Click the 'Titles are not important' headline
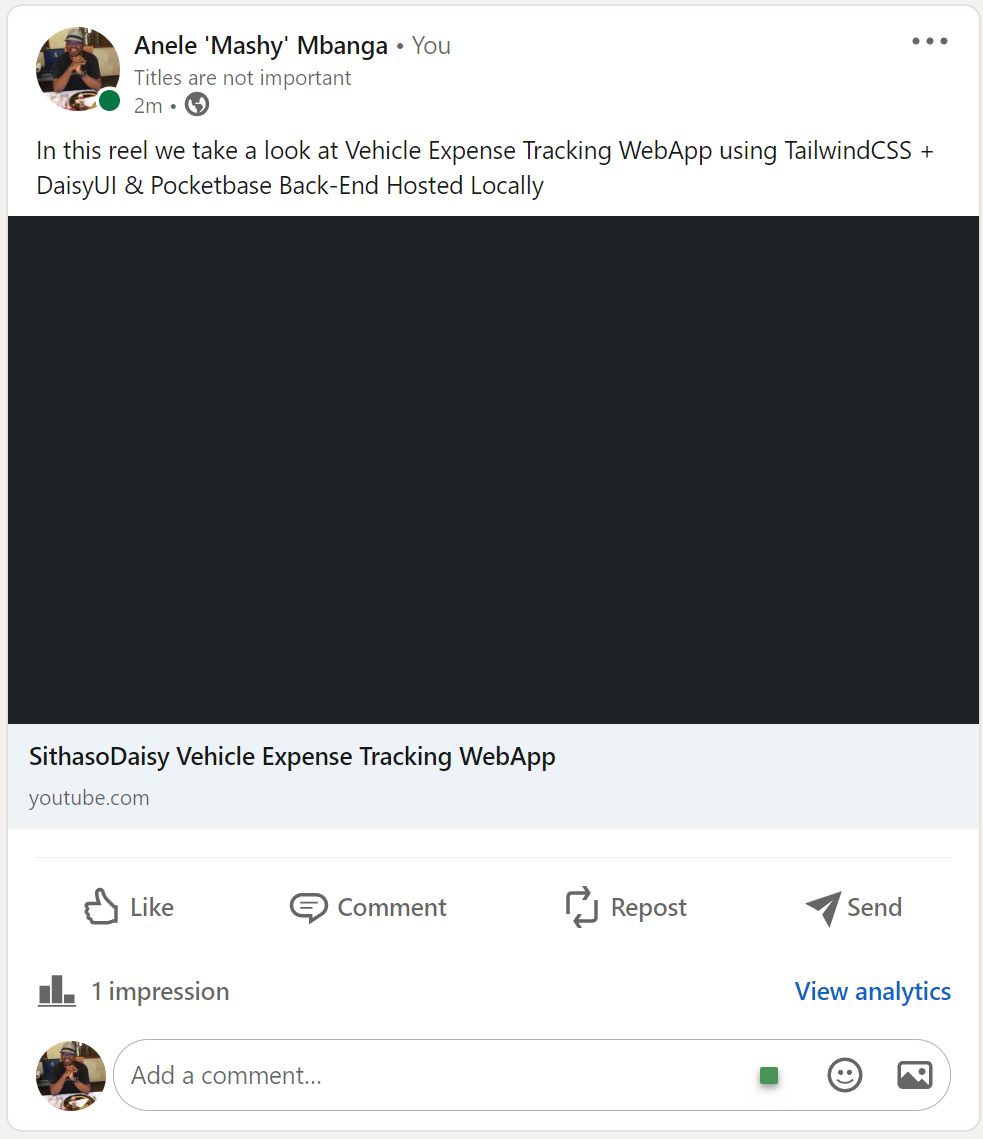 [243, 77]
